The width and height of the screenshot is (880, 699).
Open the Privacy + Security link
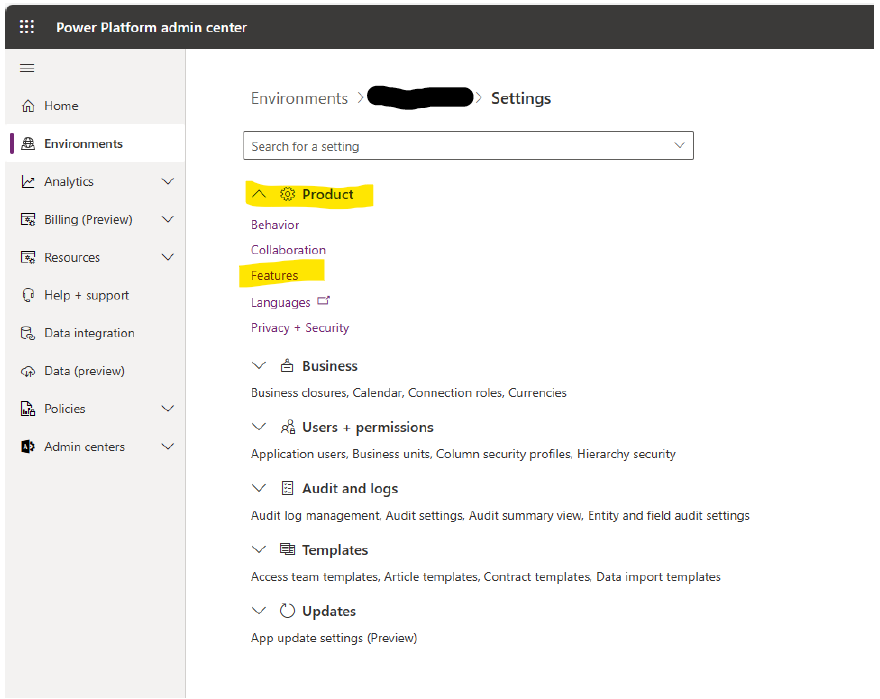(x=300, y=328)
